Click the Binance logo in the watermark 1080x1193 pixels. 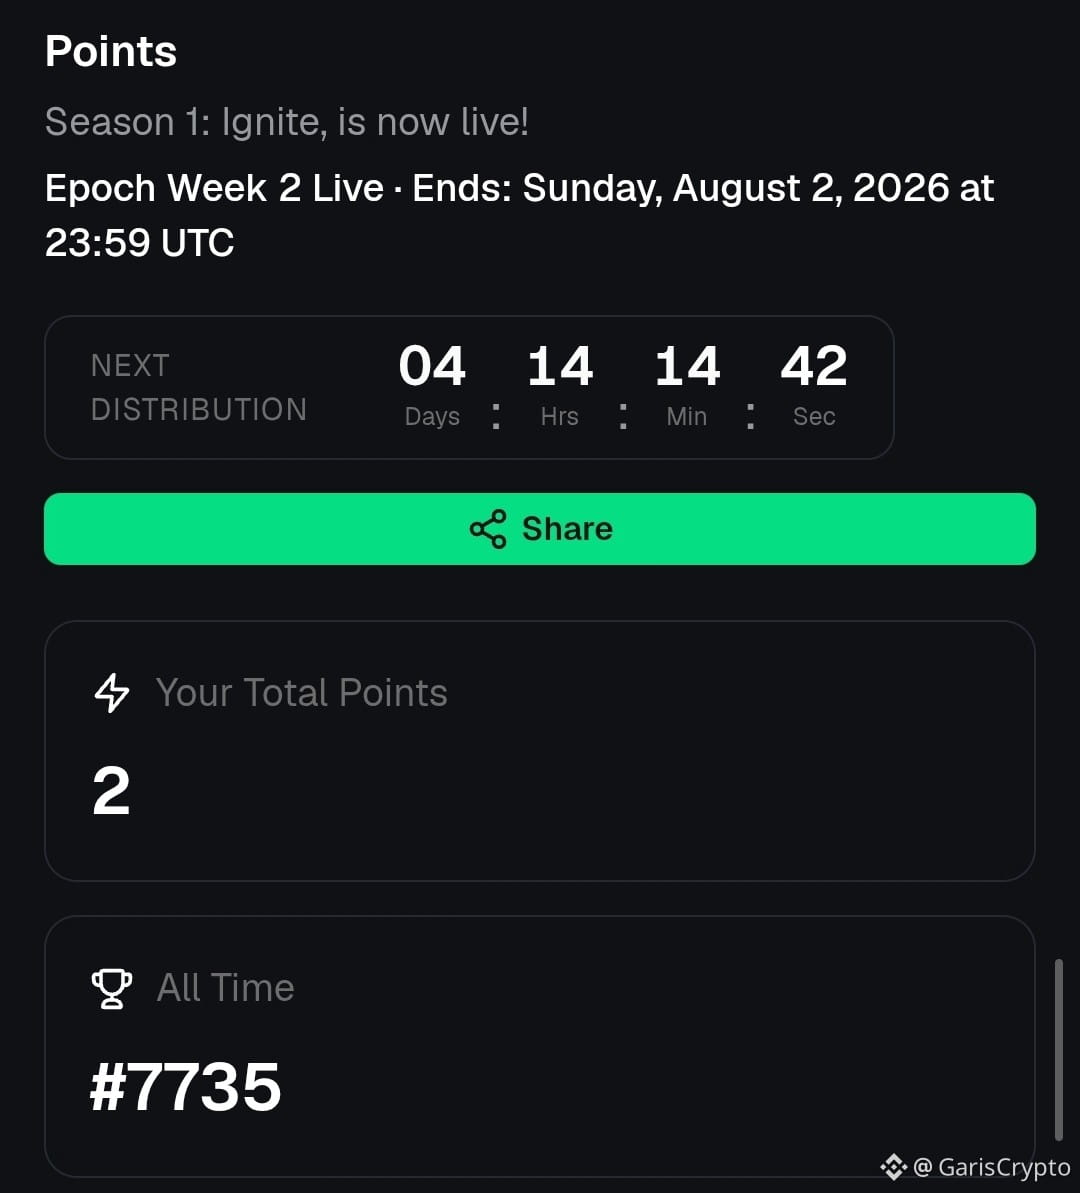coord(894,1166)
